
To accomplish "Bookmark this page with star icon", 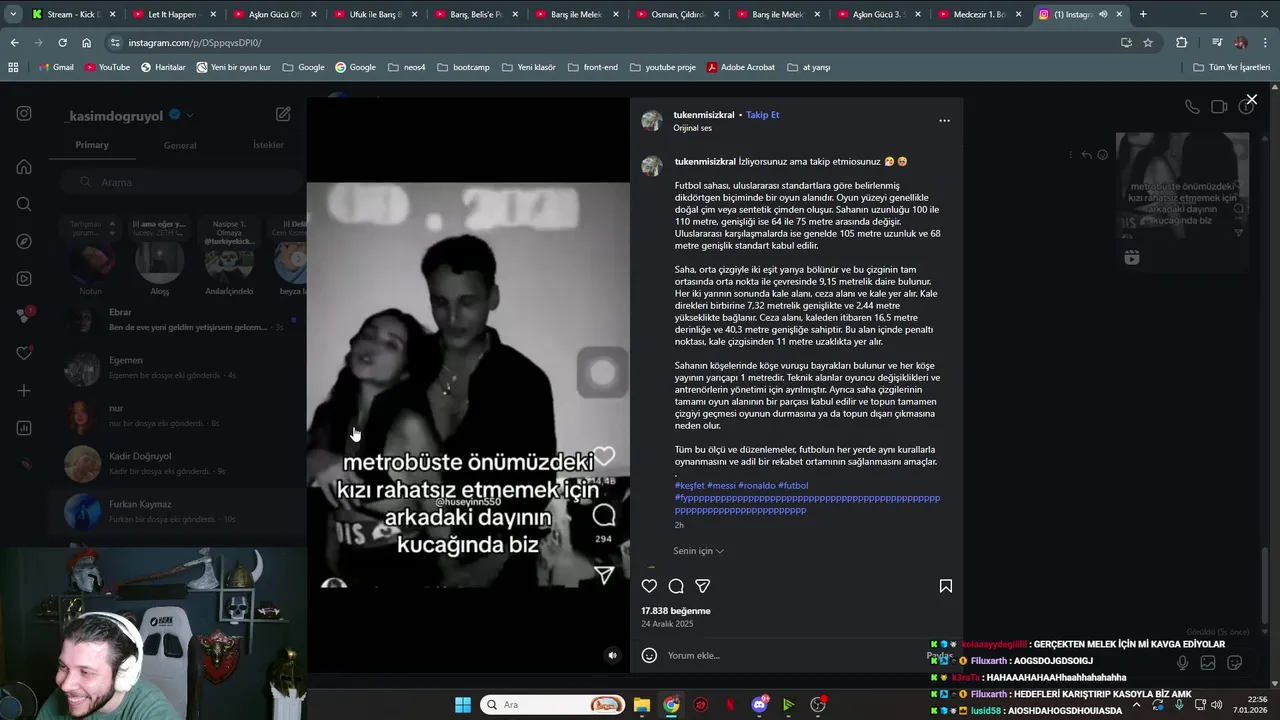I will click(x=1148, y=43).
